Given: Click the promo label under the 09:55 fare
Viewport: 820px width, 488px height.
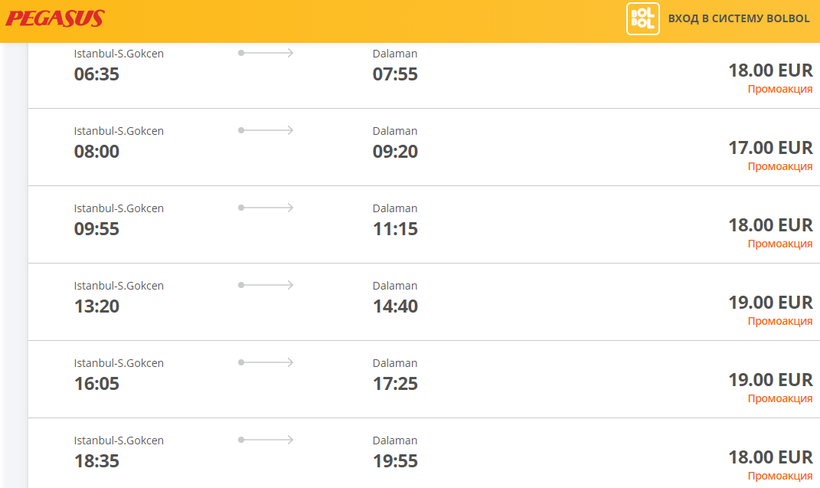Looking at the screenshot, I should [780, 244].
